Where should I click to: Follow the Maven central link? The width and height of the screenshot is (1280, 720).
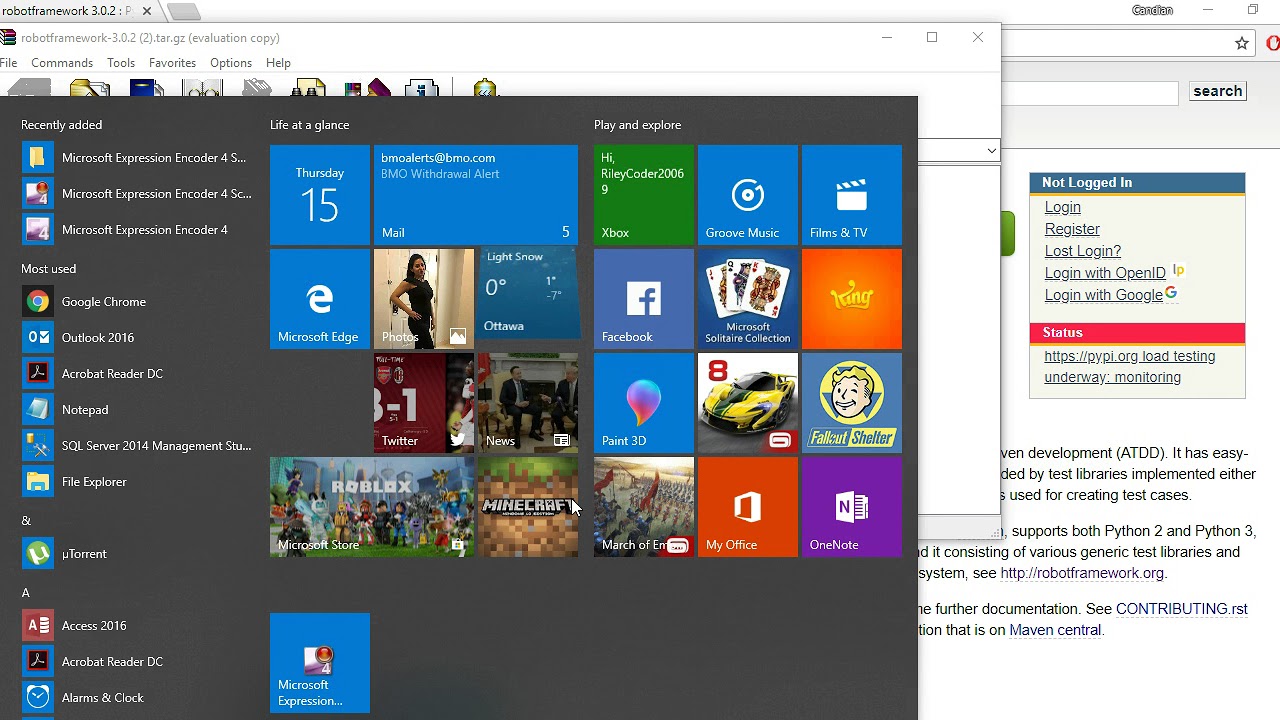[1055, 630]
